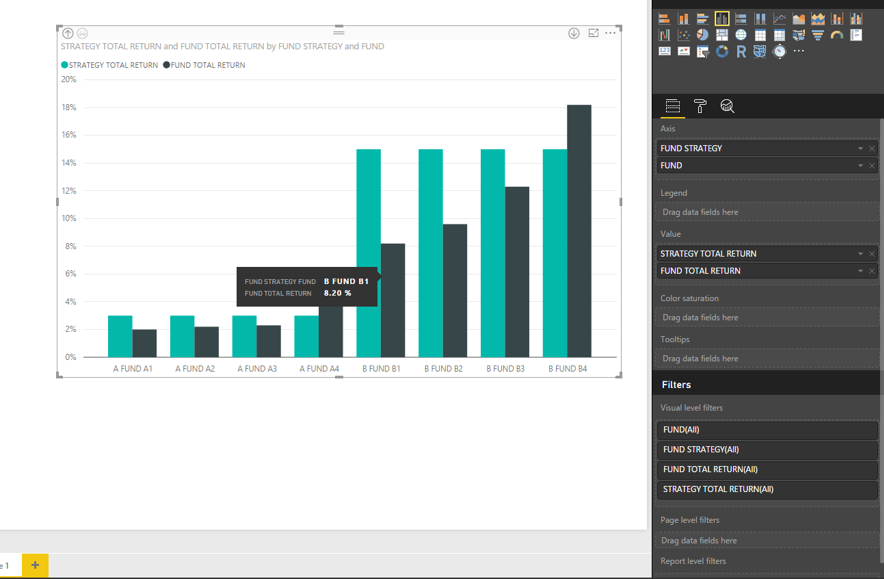Remove FUND TOTAL RETURN from Value
This screenshot has width=884, height=579.
872,271
